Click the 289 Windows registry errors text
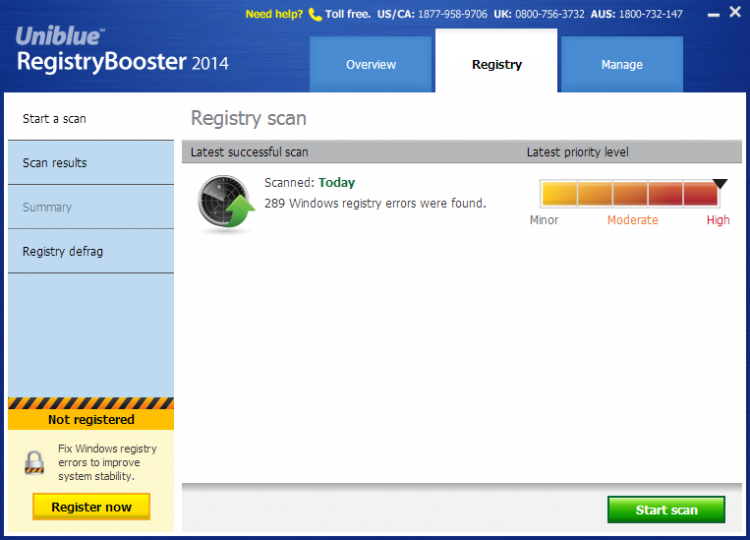Screen dimensions: 750x540 coord(375,203)
